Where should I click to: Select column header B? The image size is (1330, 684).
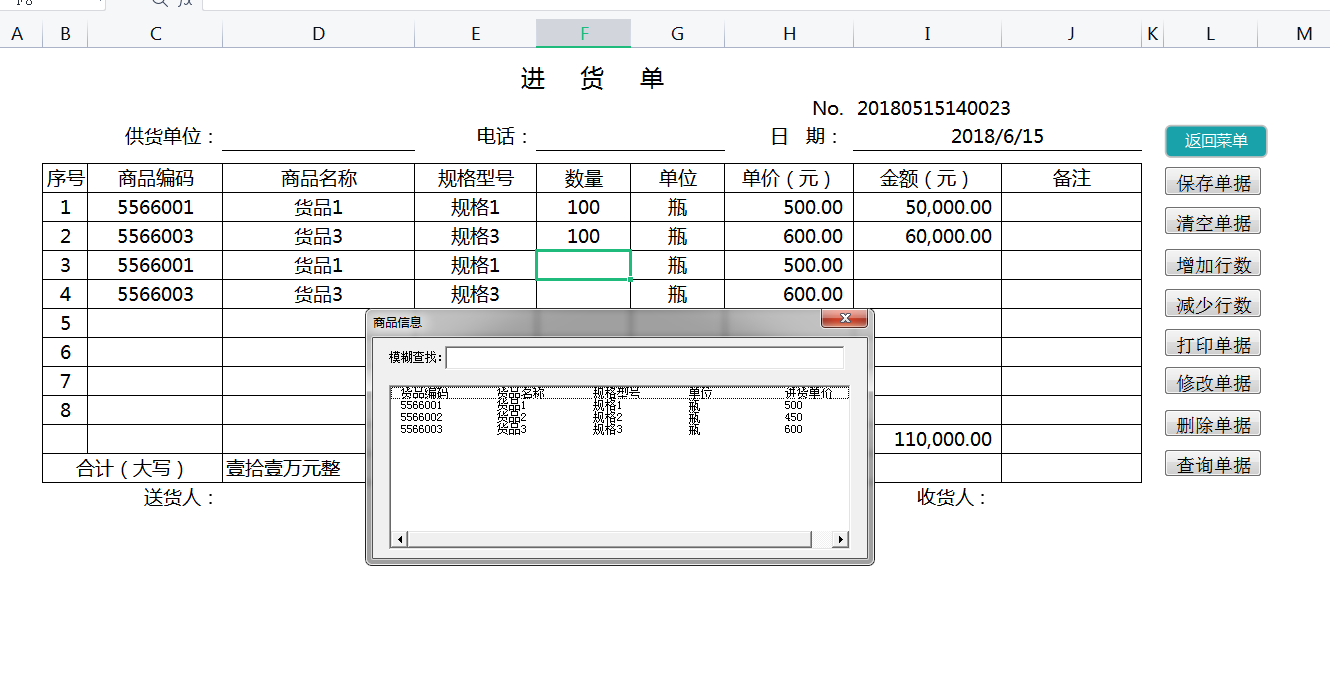pos(66,34)
